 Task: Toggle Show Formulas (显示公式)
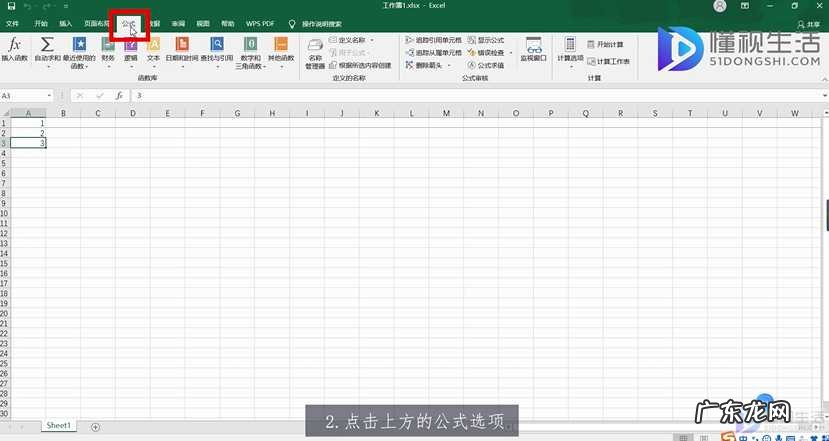pos(486,40)
